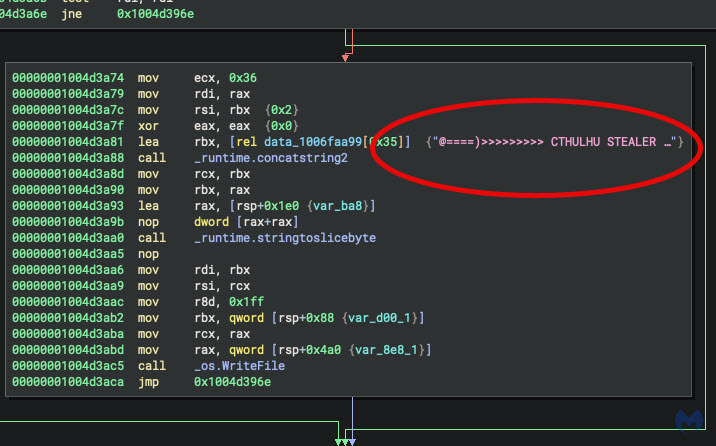The height and width of the screenshot is (446, 716).
Task: Click address 00000001004d3a90
Action: point(68,190)
